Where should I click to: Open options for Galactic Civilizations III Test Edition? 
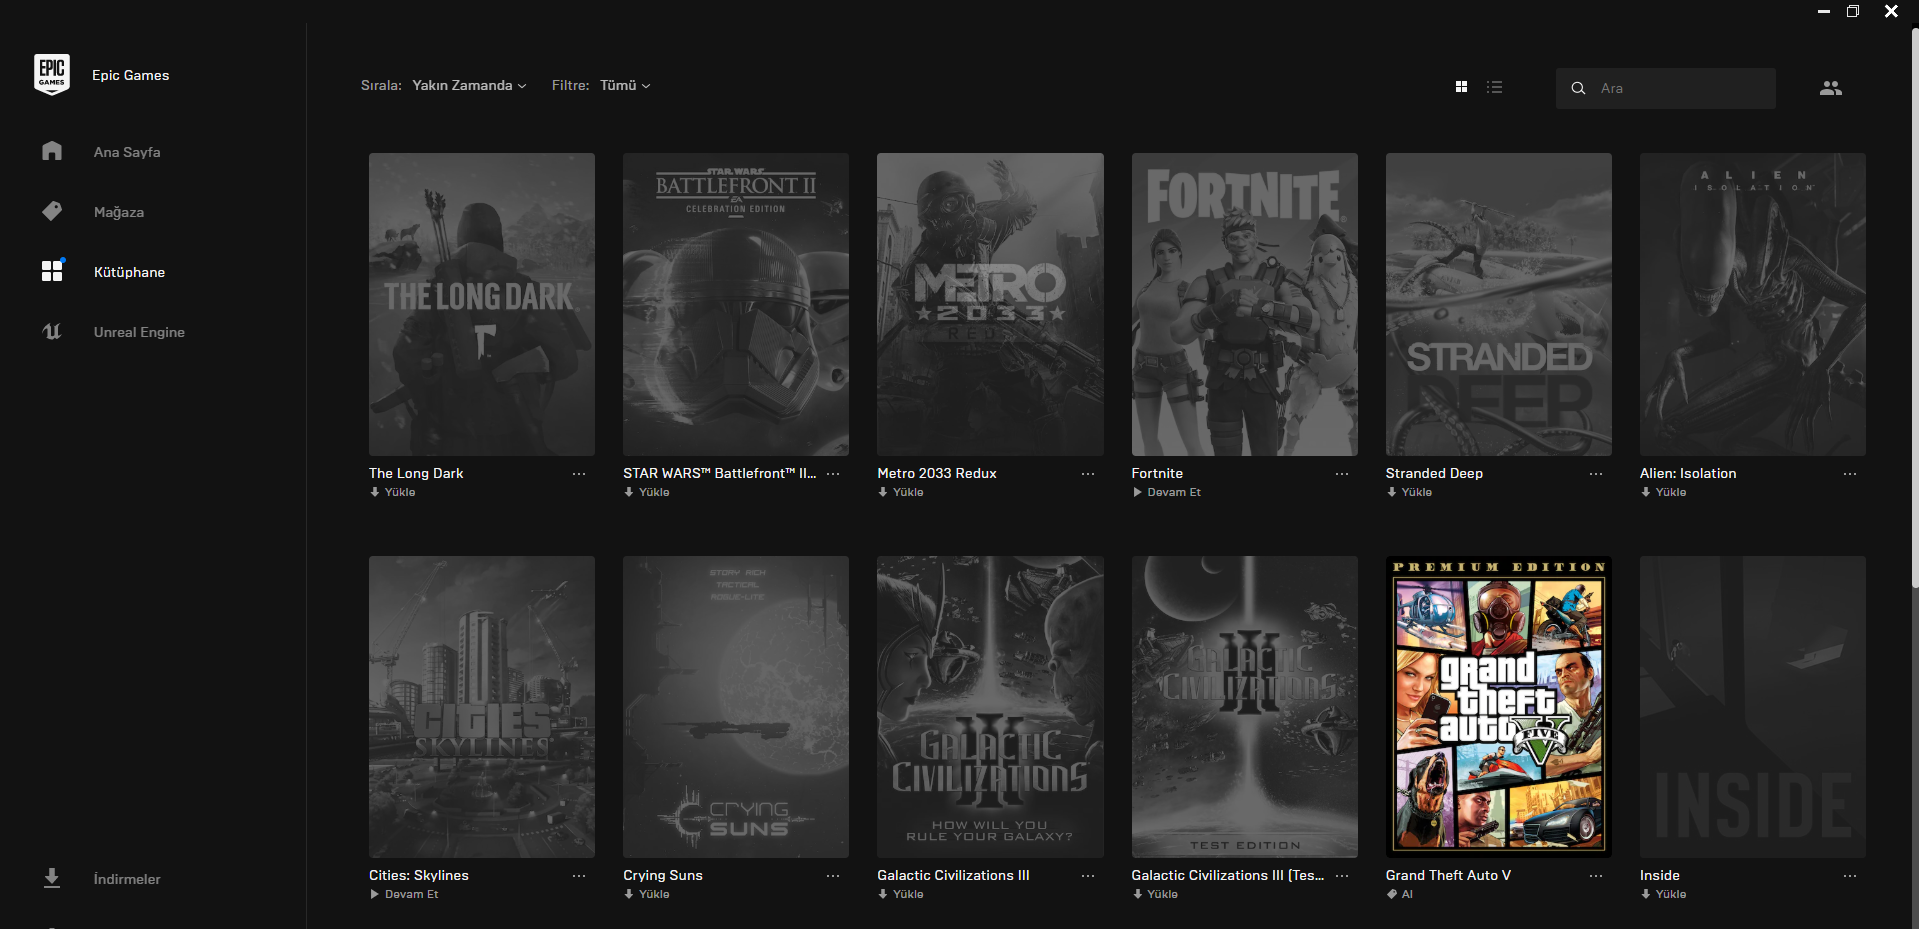pyautogui.click(x=1342, y=876)
